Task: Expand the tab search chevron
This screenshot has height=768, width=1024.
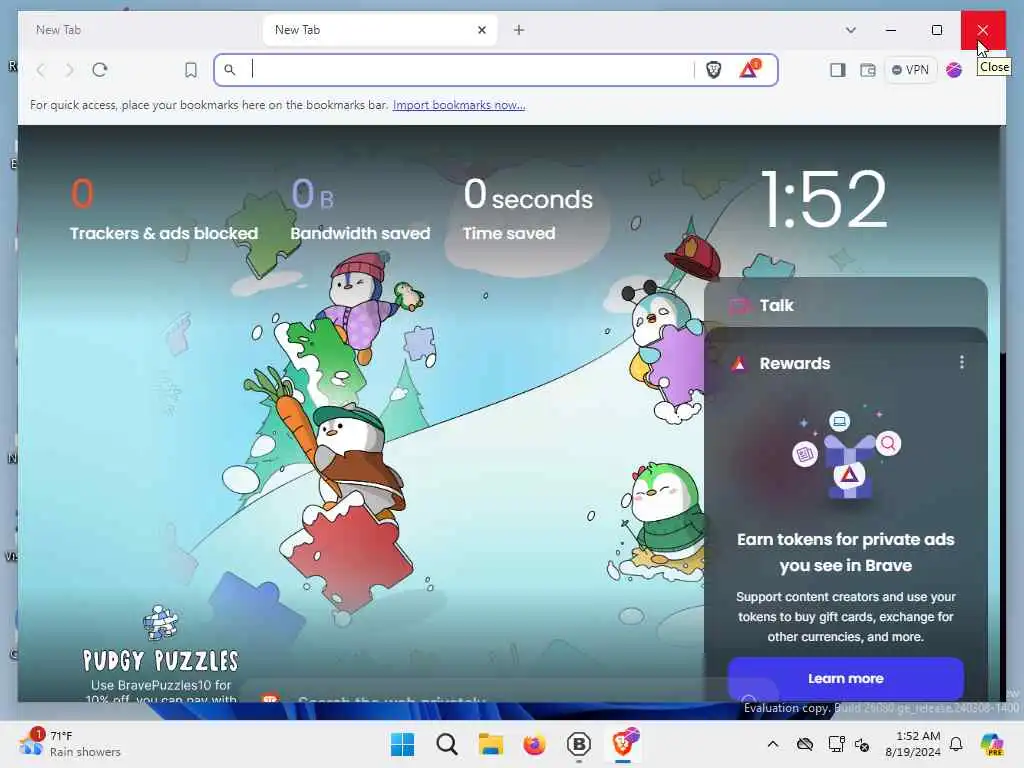Action: 850,30
